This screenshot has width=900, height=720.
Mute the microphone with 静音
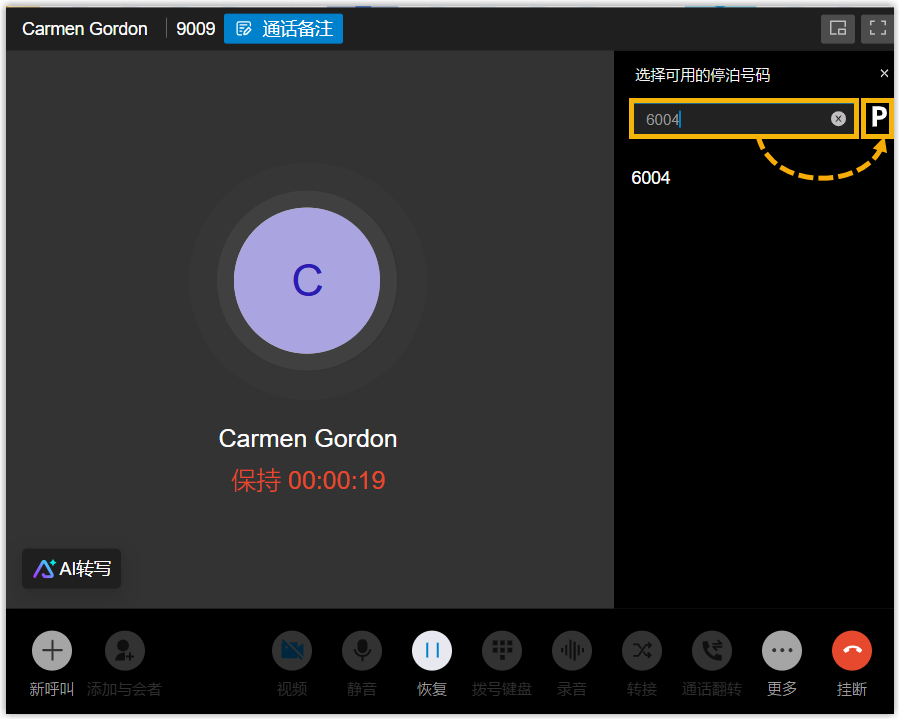click(x=362, y=651)
